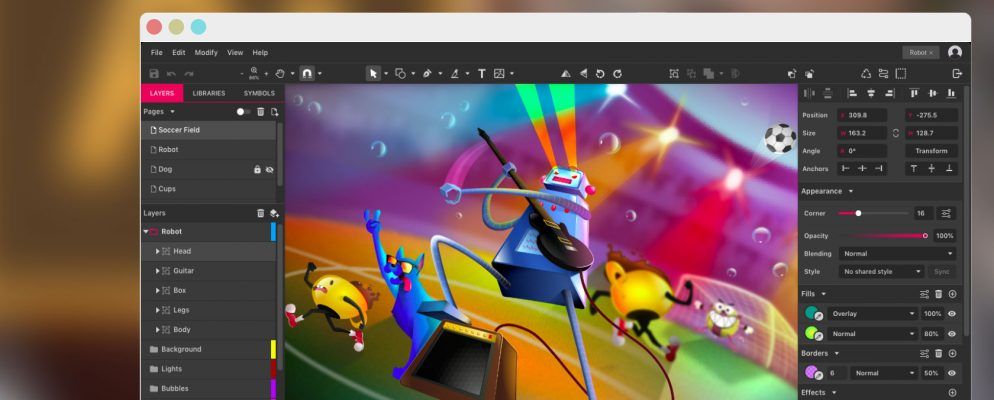Select the Shape tool

pos(400,74)
